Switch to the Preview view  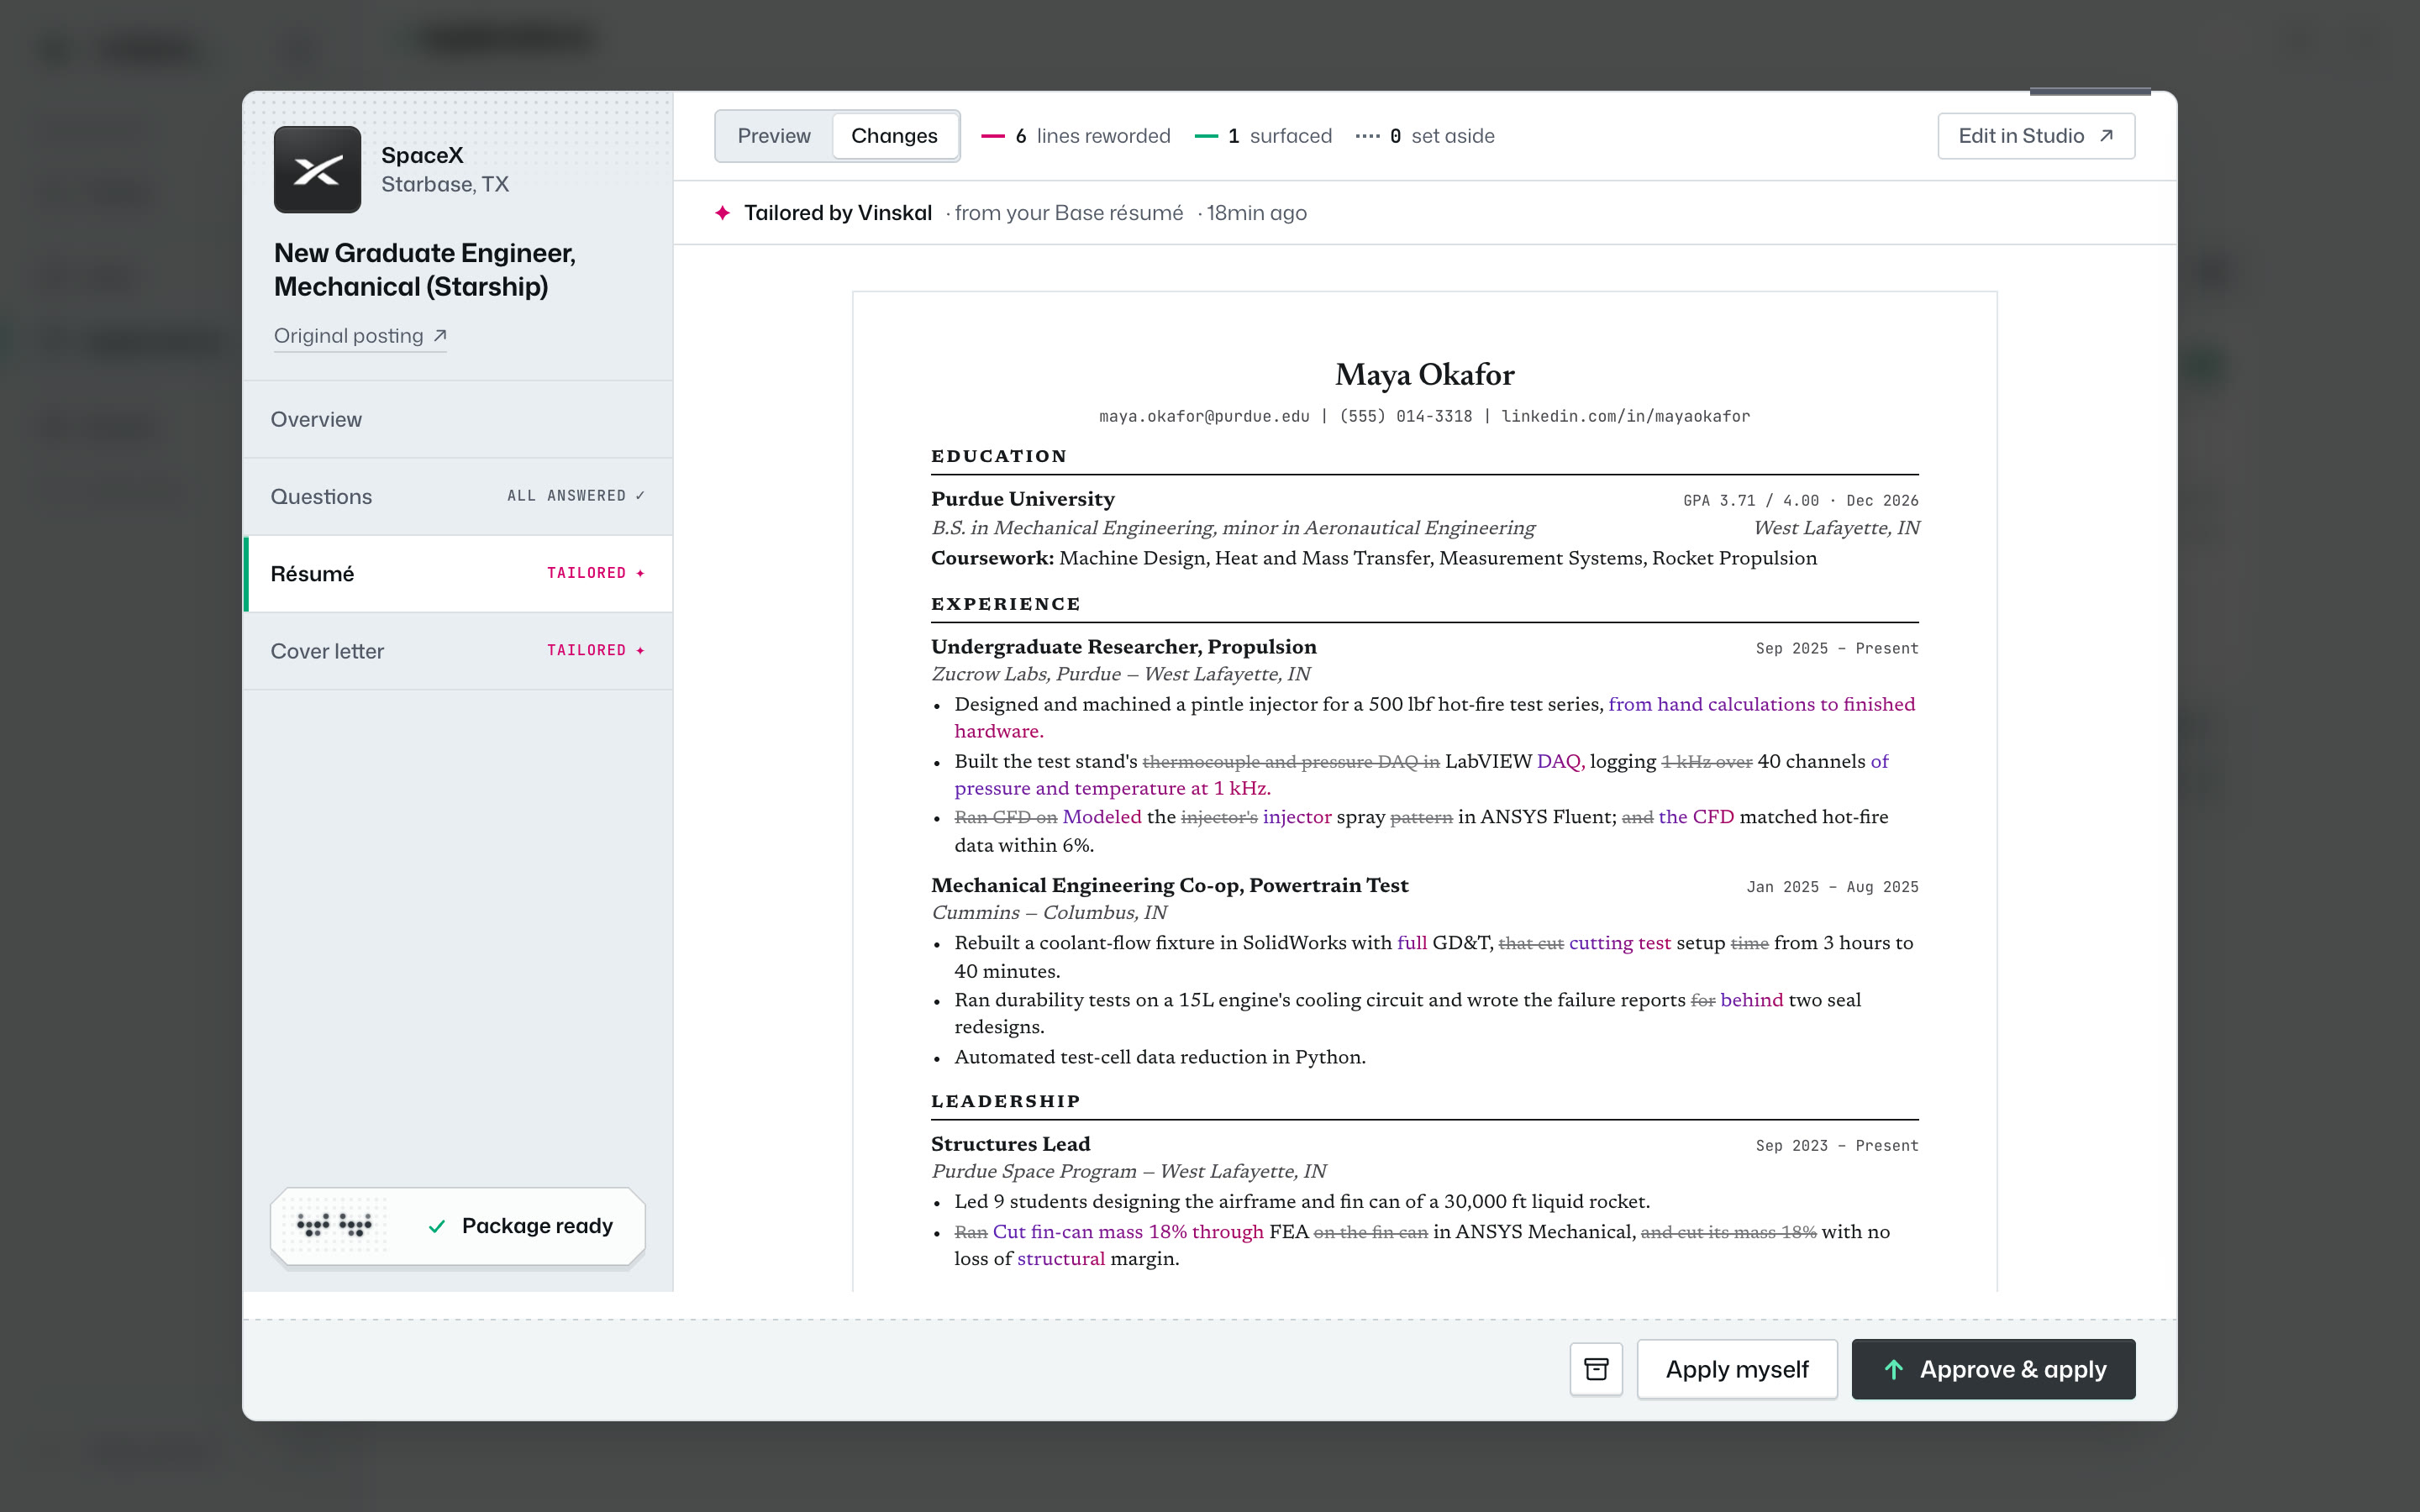point(774,136)
